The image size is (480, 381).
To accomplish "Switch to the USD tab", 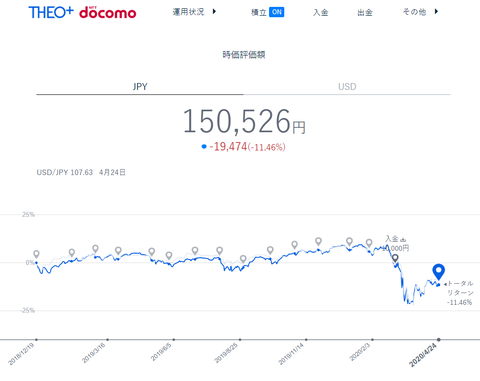I will click(347, 87).
